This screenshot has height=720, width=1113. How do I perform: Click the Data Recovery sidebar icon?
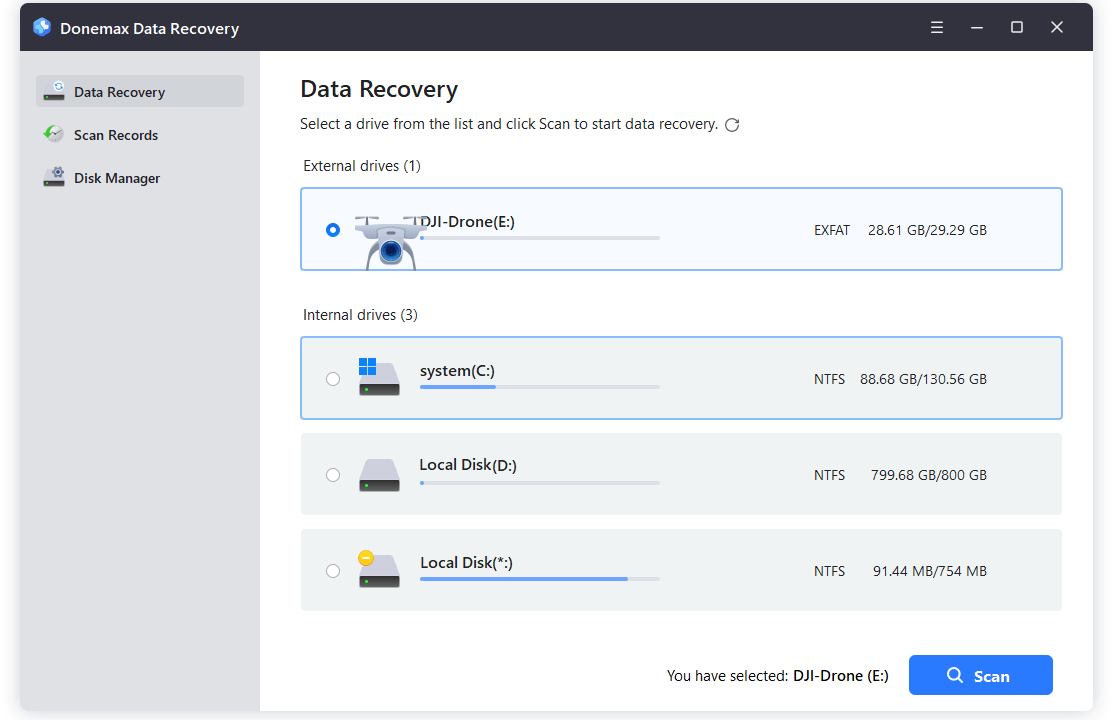coord(53,91)
